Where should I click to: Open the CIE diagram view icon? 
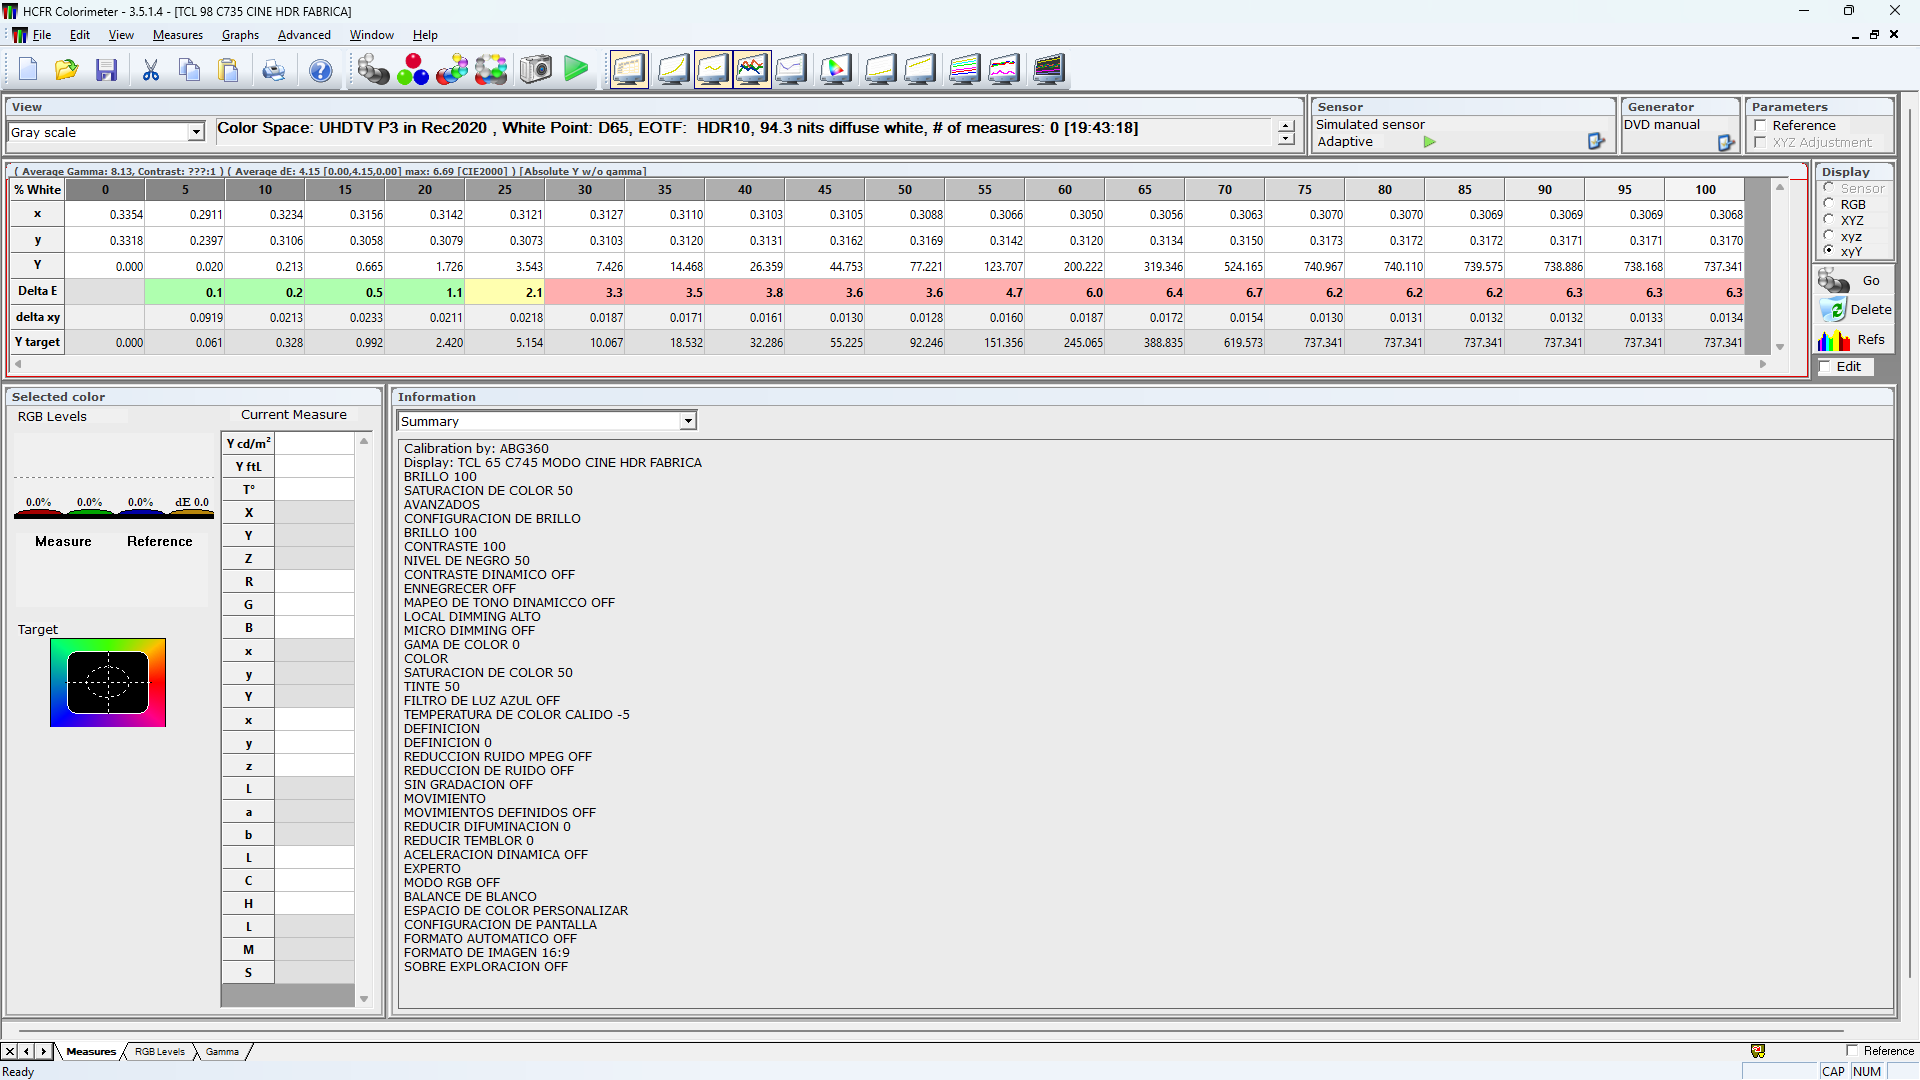(836, 70)
